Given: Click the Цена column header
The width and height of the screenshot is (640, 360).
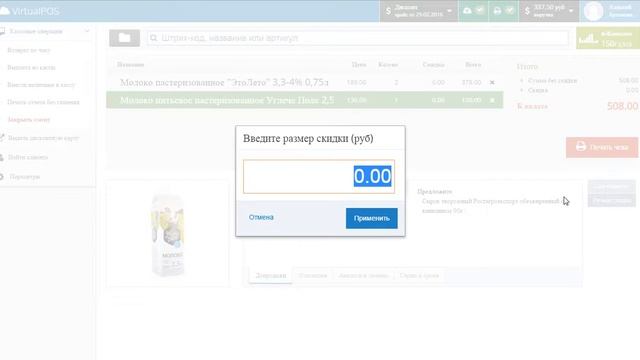Looking at the screenshot, I should 359,64.
